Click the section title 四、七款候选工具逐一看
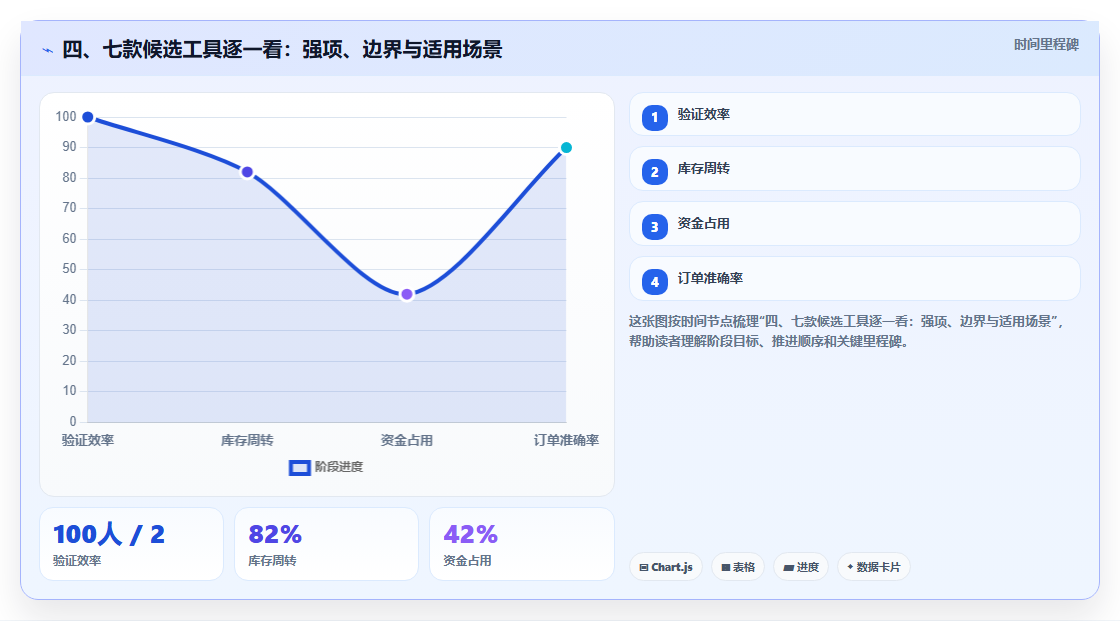Screen dimensions: 1120x621 click(x=282, y=50)
